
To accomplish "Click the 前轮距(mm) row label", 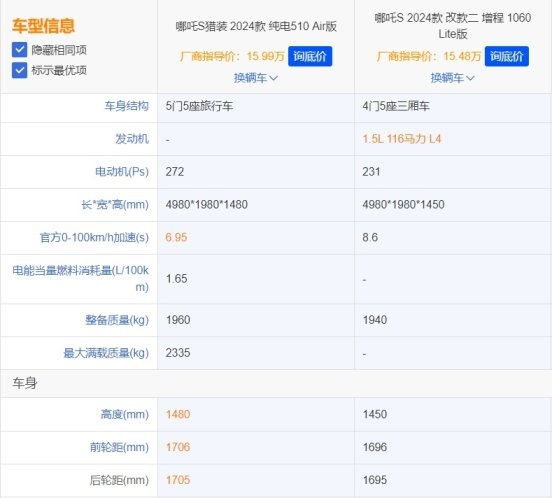I will (119, 447).
